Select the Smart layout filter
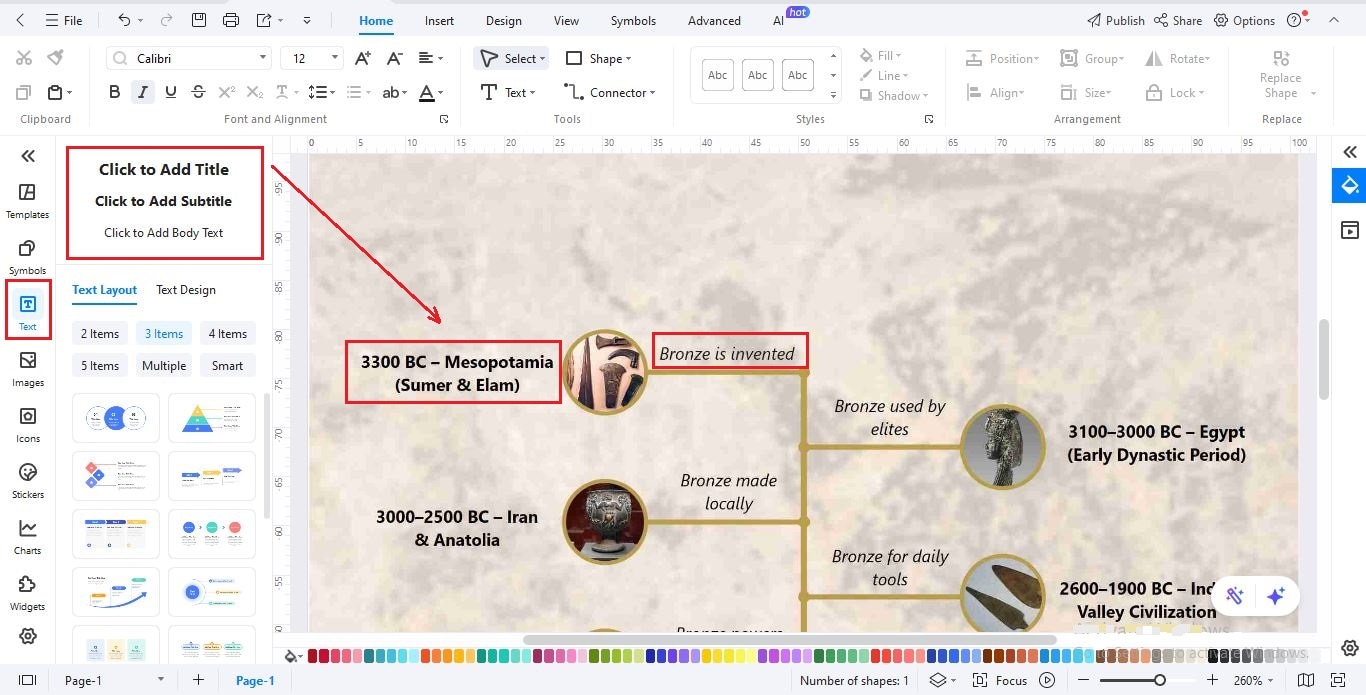Image resolution: width=1366 pixels, height=695 pixels. [227, 366]
